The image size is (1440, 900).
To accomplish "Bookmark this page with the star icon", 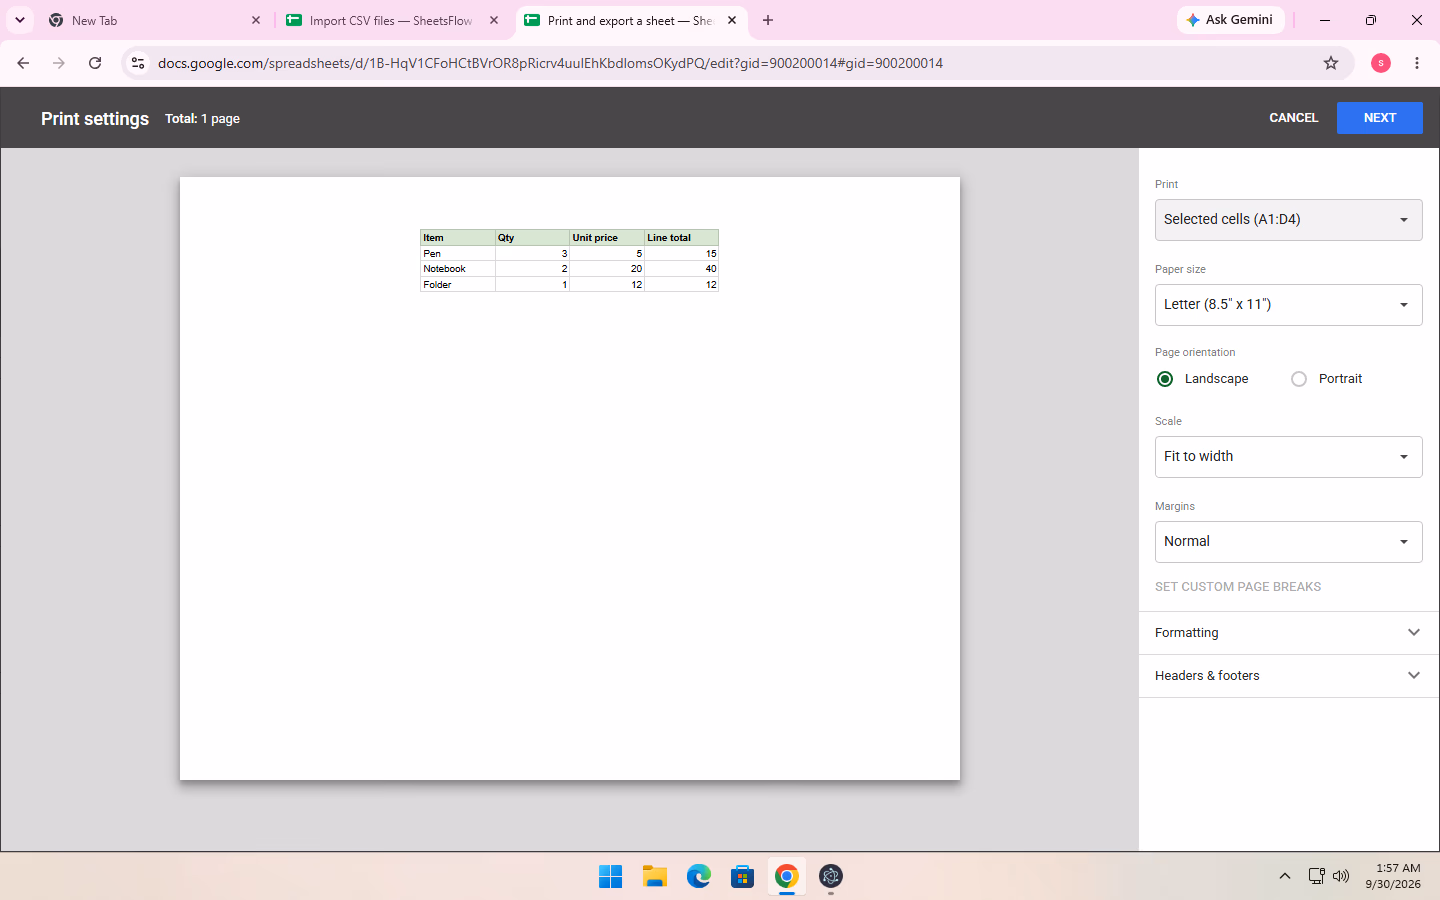I will click(1331, 63).
